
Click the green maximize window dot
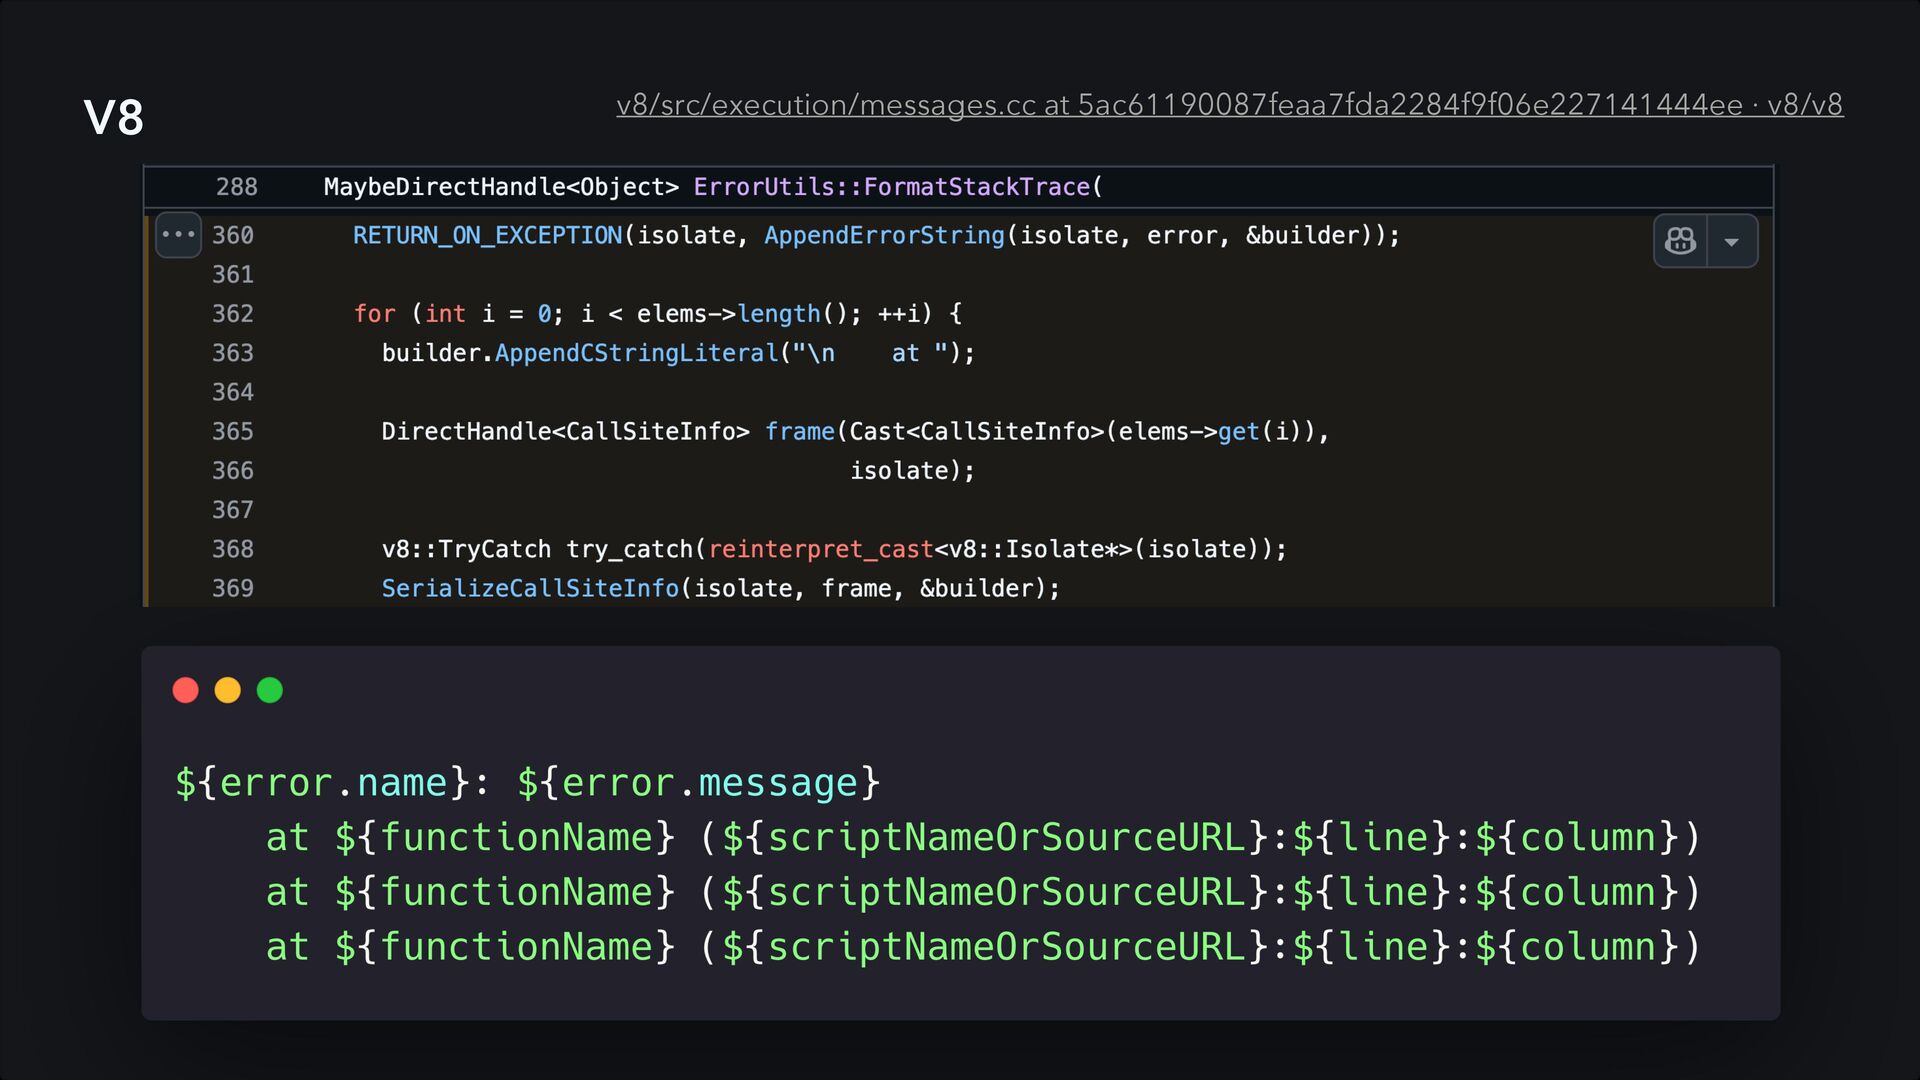coord(270,691)
